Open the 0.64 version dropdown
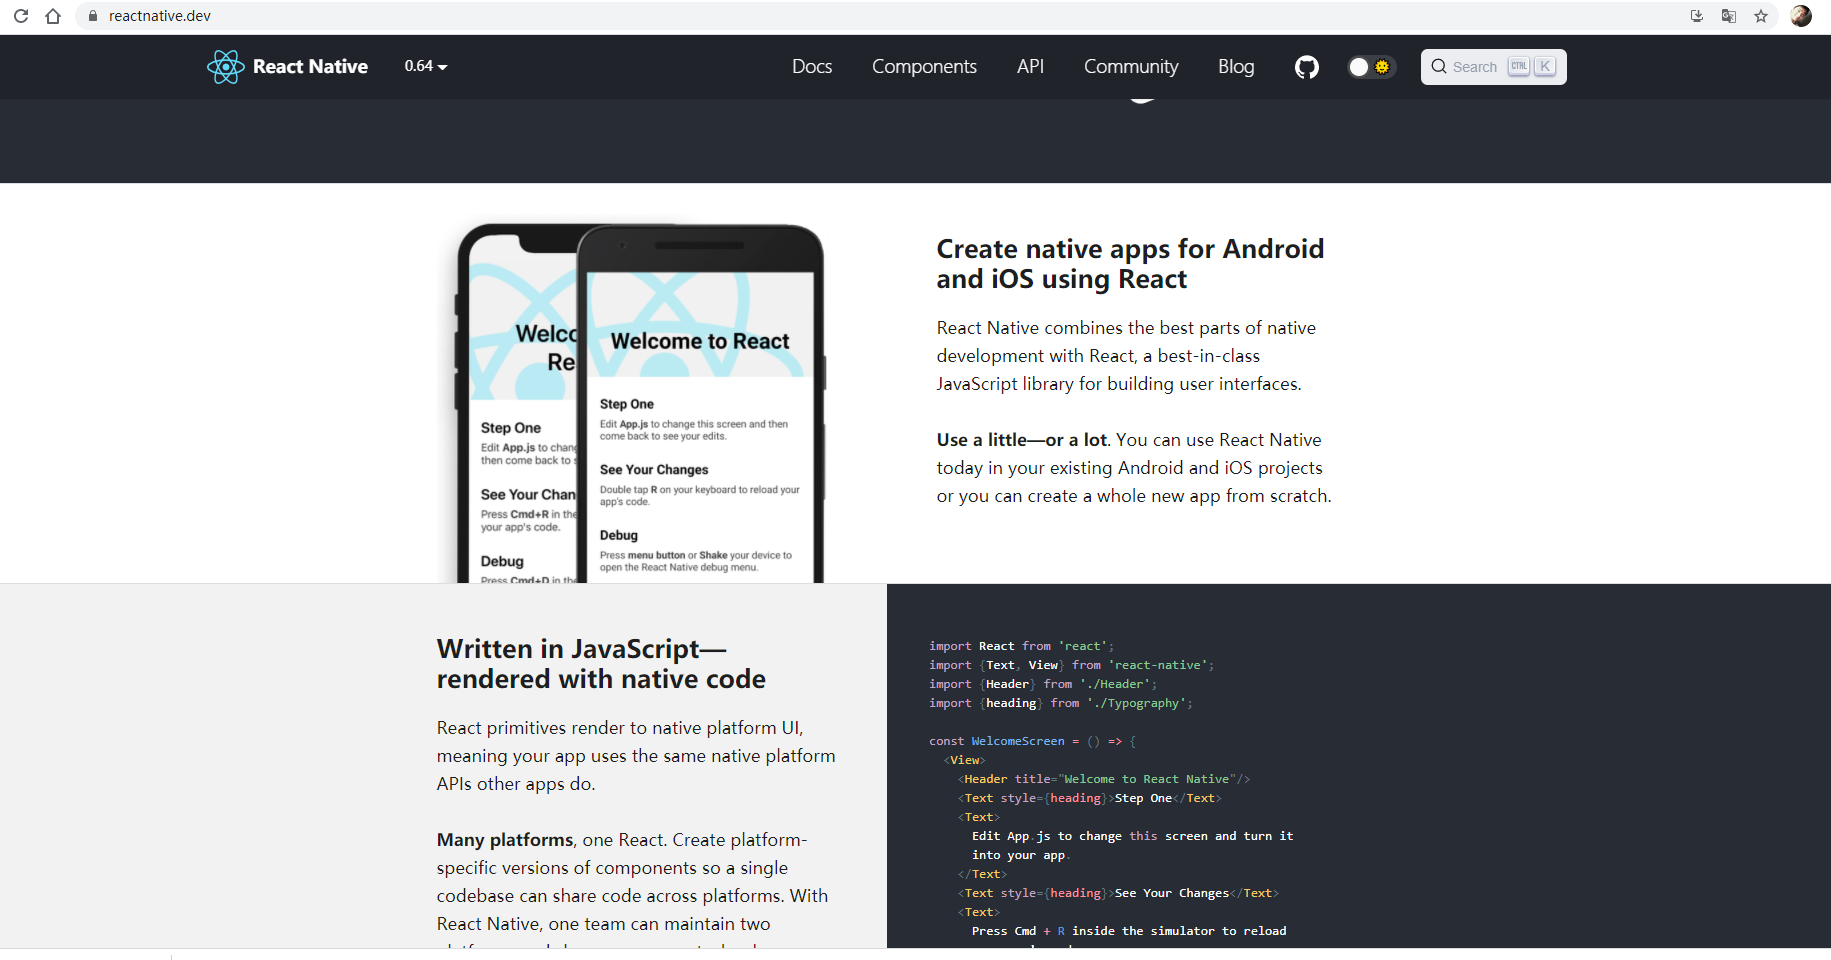1831x960 pixels. (424, 66)
